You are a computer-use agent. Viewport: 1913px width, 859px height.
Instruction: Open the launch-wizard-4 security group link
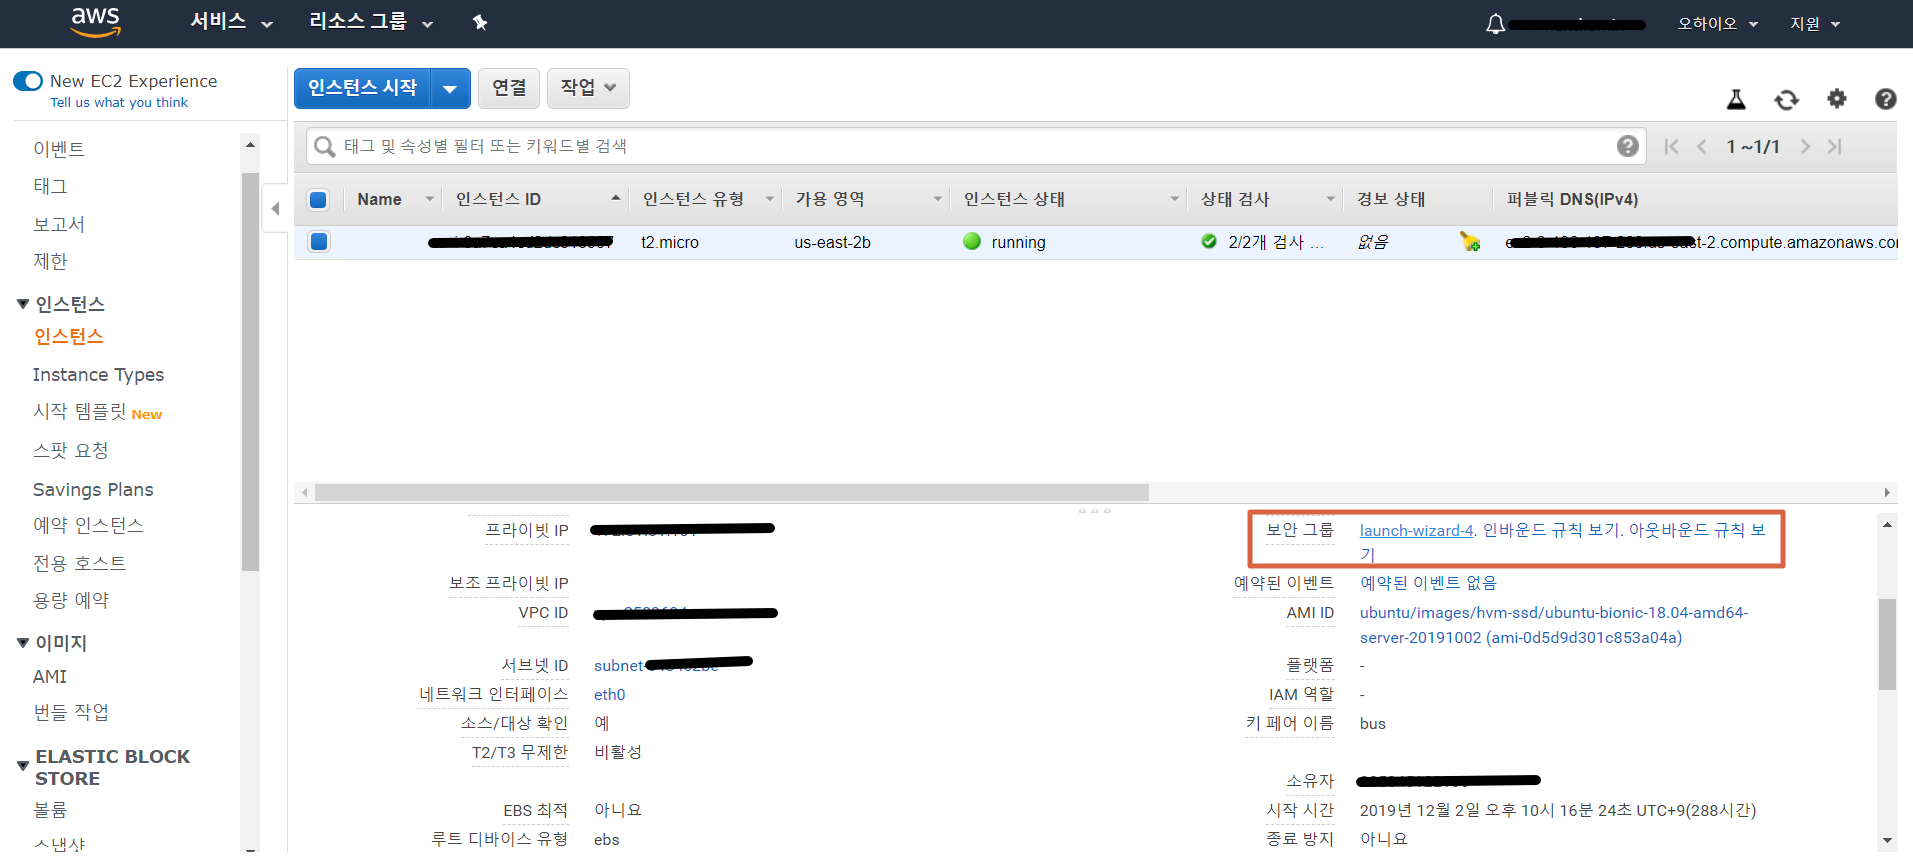point(1416,530)
